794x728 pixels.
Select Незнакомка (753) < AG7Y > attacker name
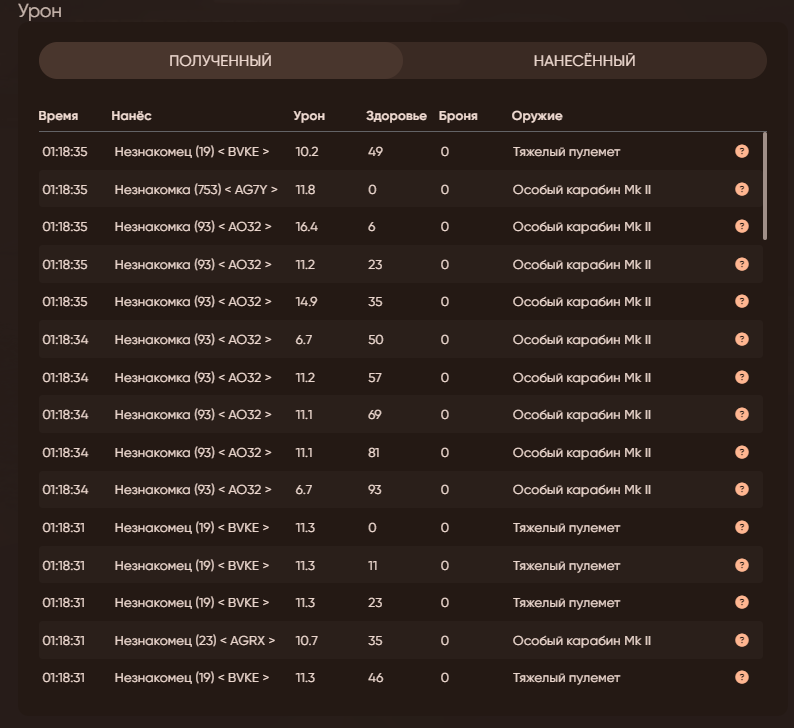[196, 190]
